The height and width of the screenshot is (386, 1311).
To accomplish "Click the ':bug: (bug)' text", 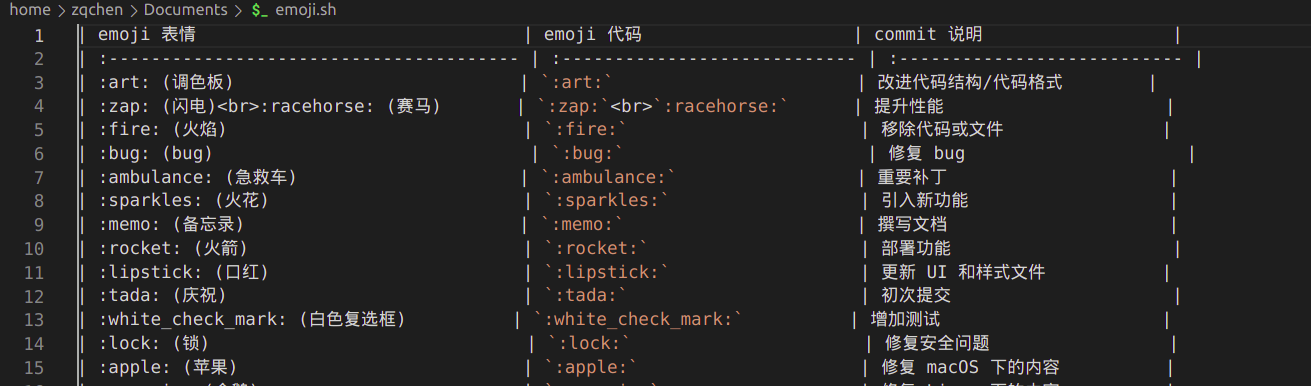I will point(155,154).
